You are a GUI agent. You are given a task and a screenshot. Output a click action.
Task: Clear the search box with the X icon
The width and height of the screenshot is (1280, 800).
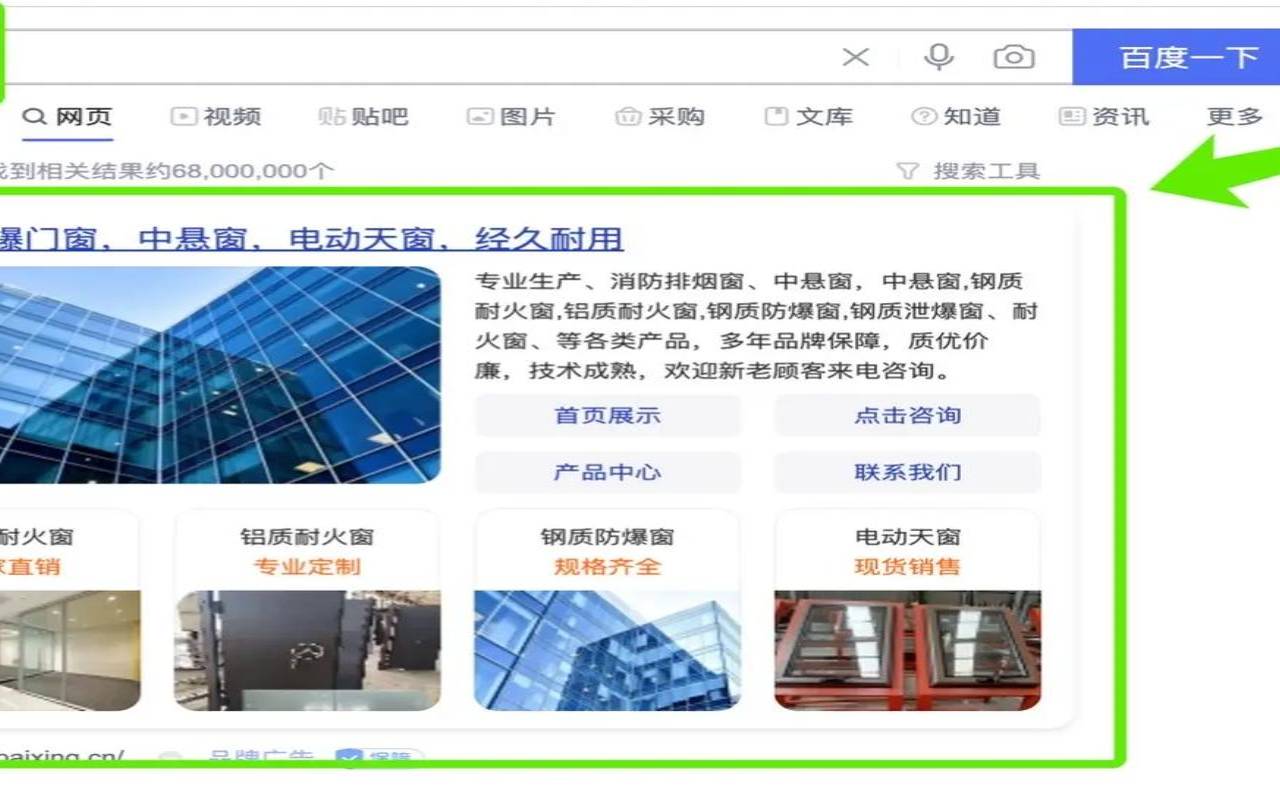(855, 57)
